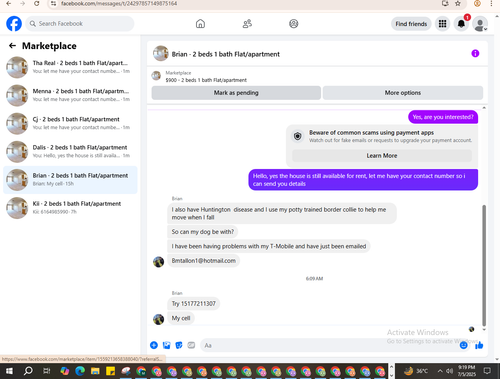
Task: Click More options button
Action: click(x=403, y=93)
